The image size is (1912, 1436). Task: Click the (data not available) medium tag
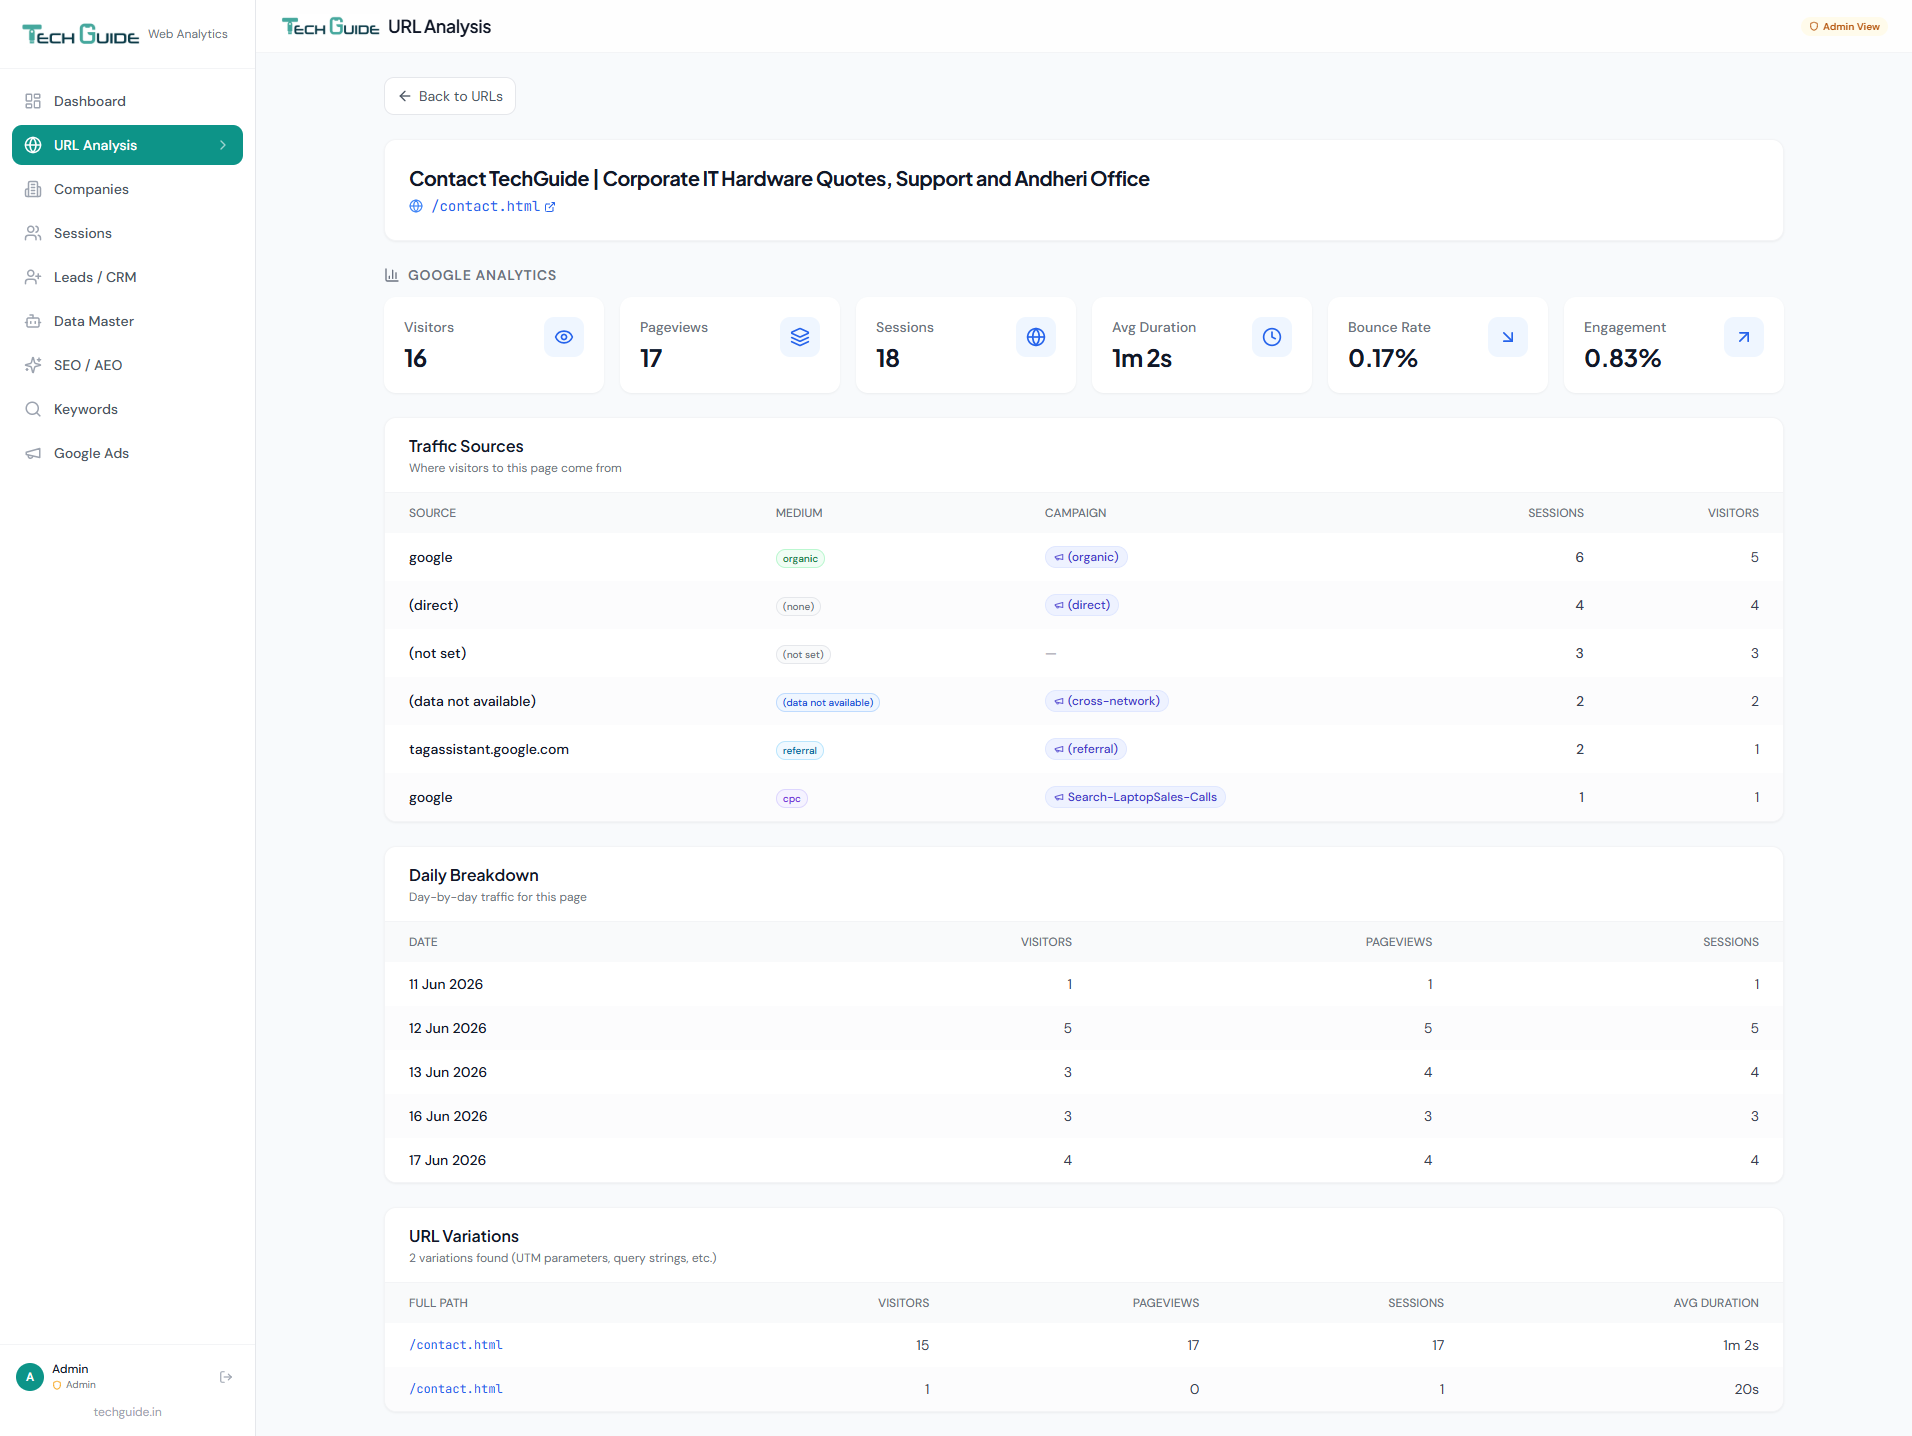(828, 703)
